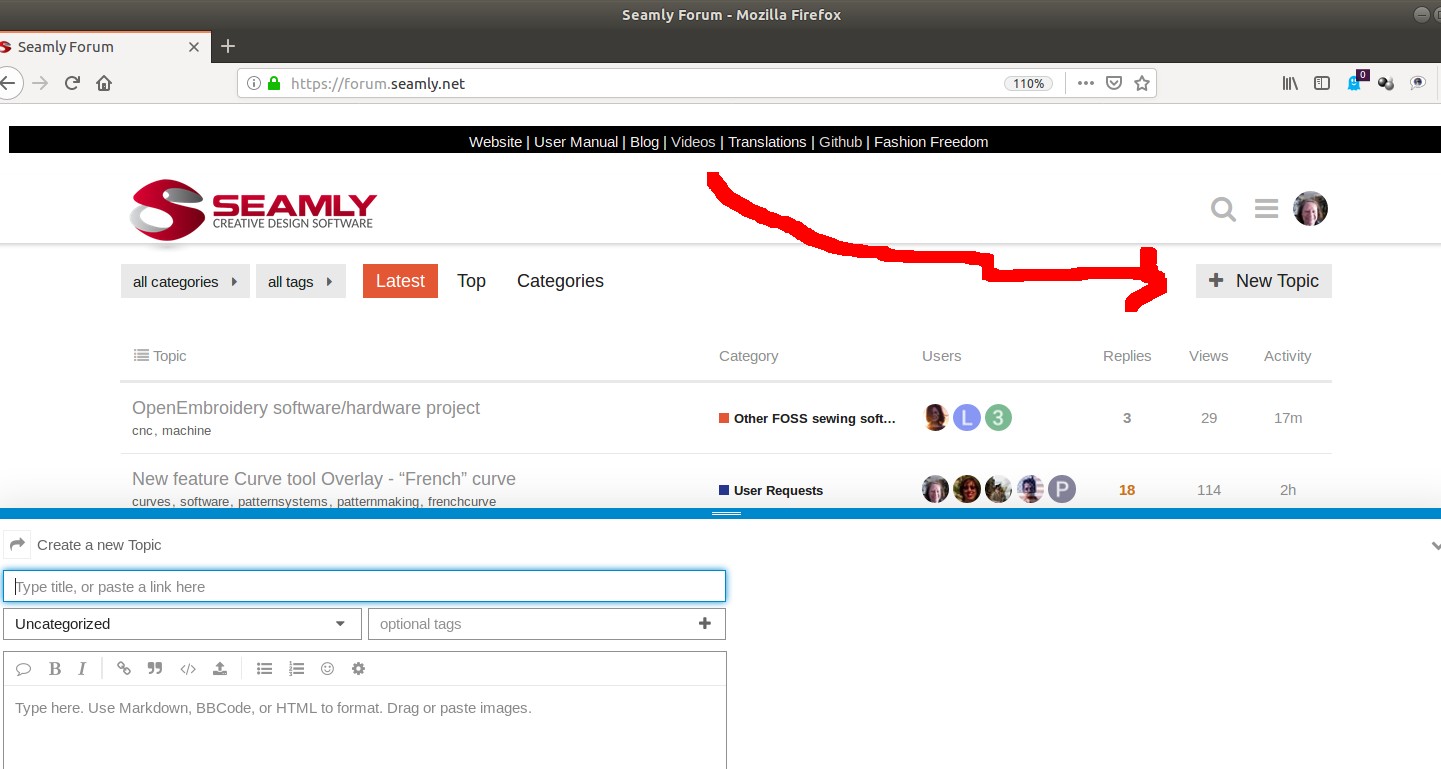Click the topic title input field
Viewport: 1441px width, 769px height.
(x=365, y=587)
